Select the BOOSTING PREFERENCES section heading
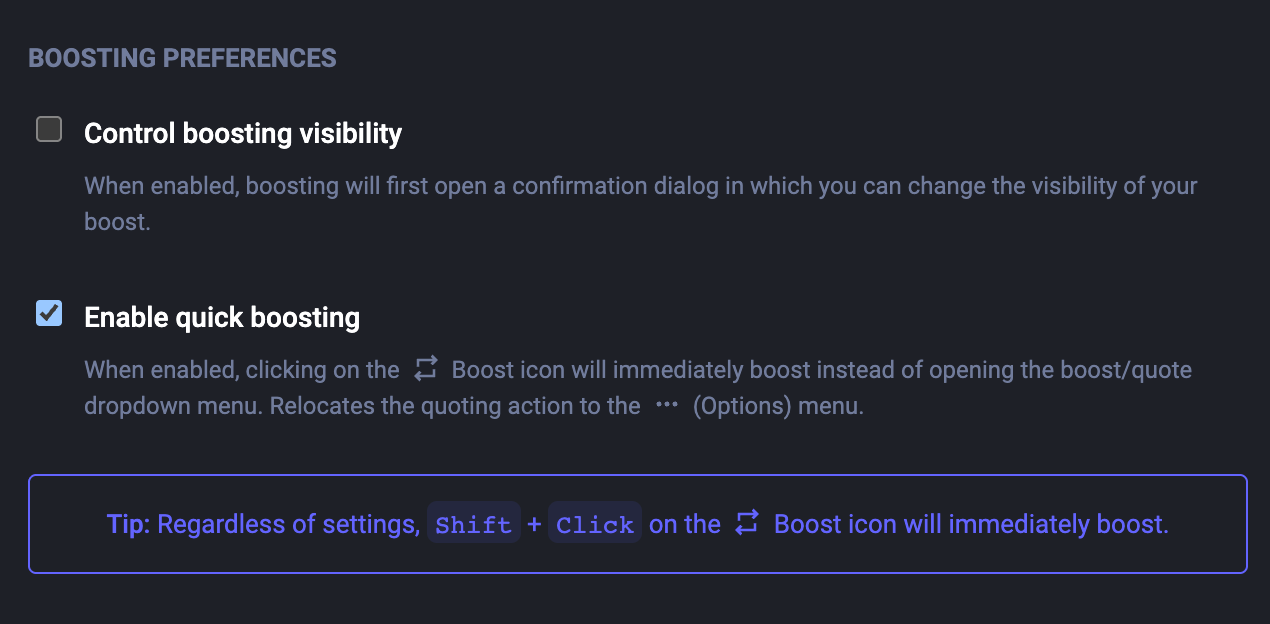The image size is (1270, 624). click(x=182, y=58)
